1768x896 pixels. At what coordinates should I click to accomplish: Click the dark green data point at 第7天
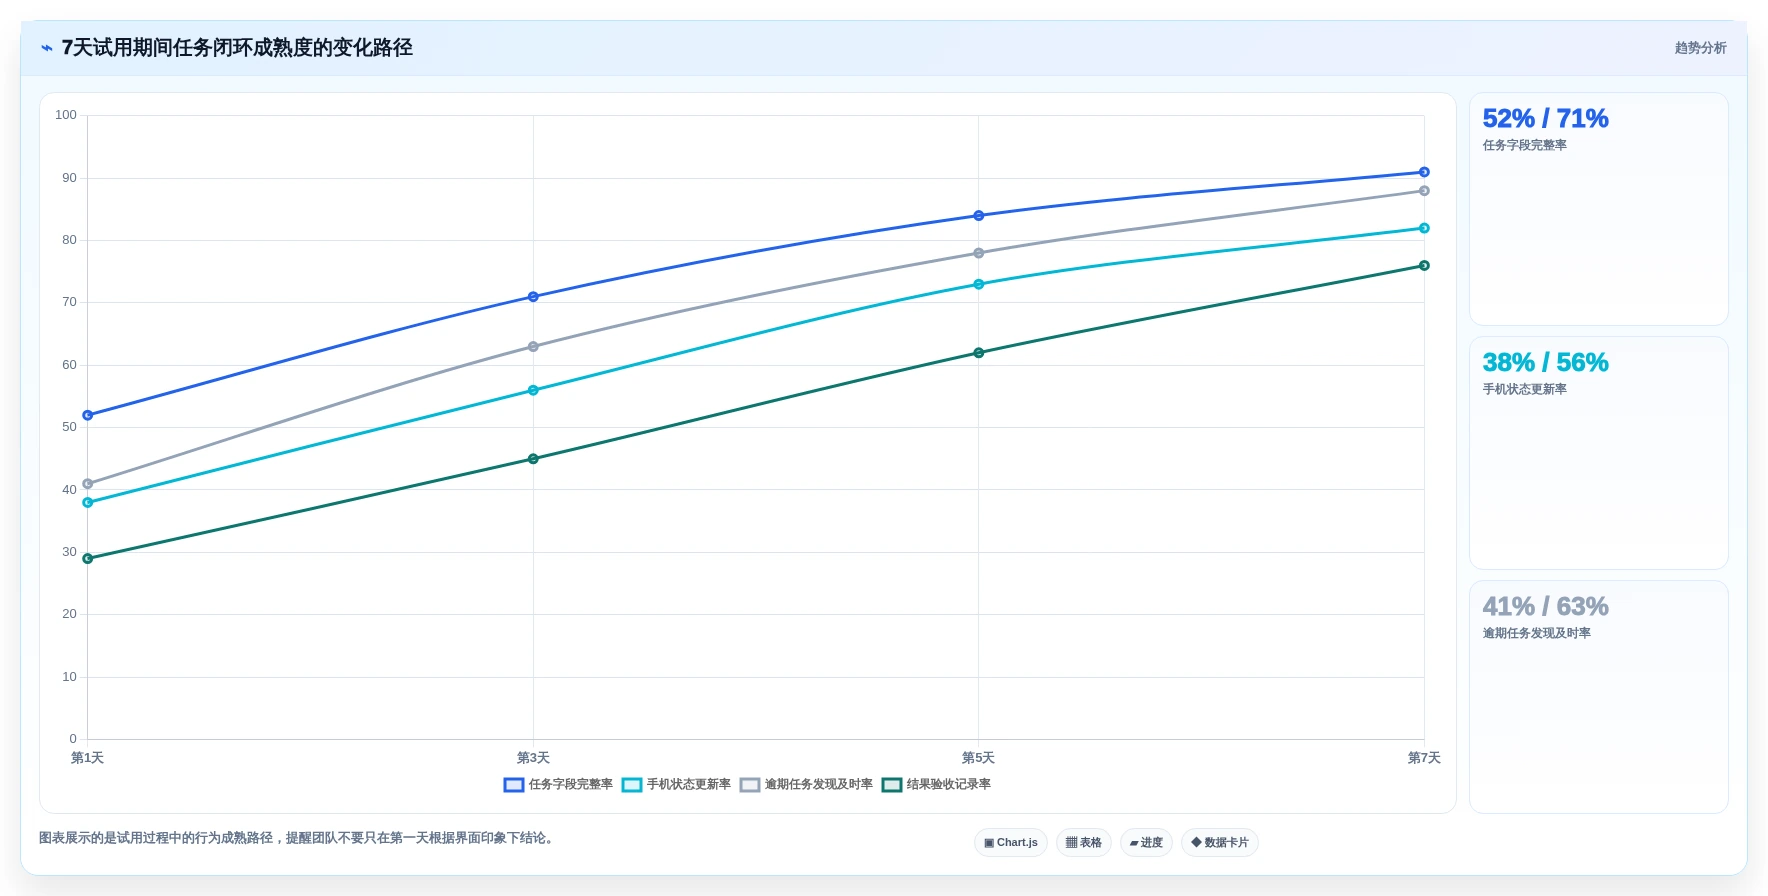coord(1424,266)
